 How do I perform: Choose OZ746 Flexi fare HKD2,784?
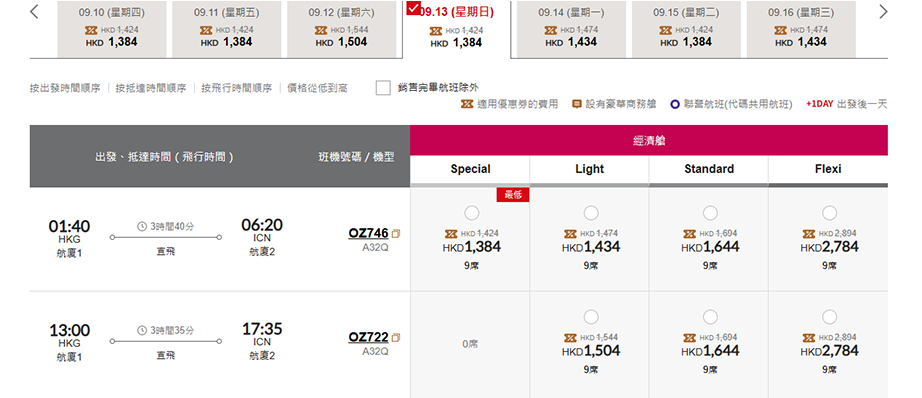(x=829, y=213)
